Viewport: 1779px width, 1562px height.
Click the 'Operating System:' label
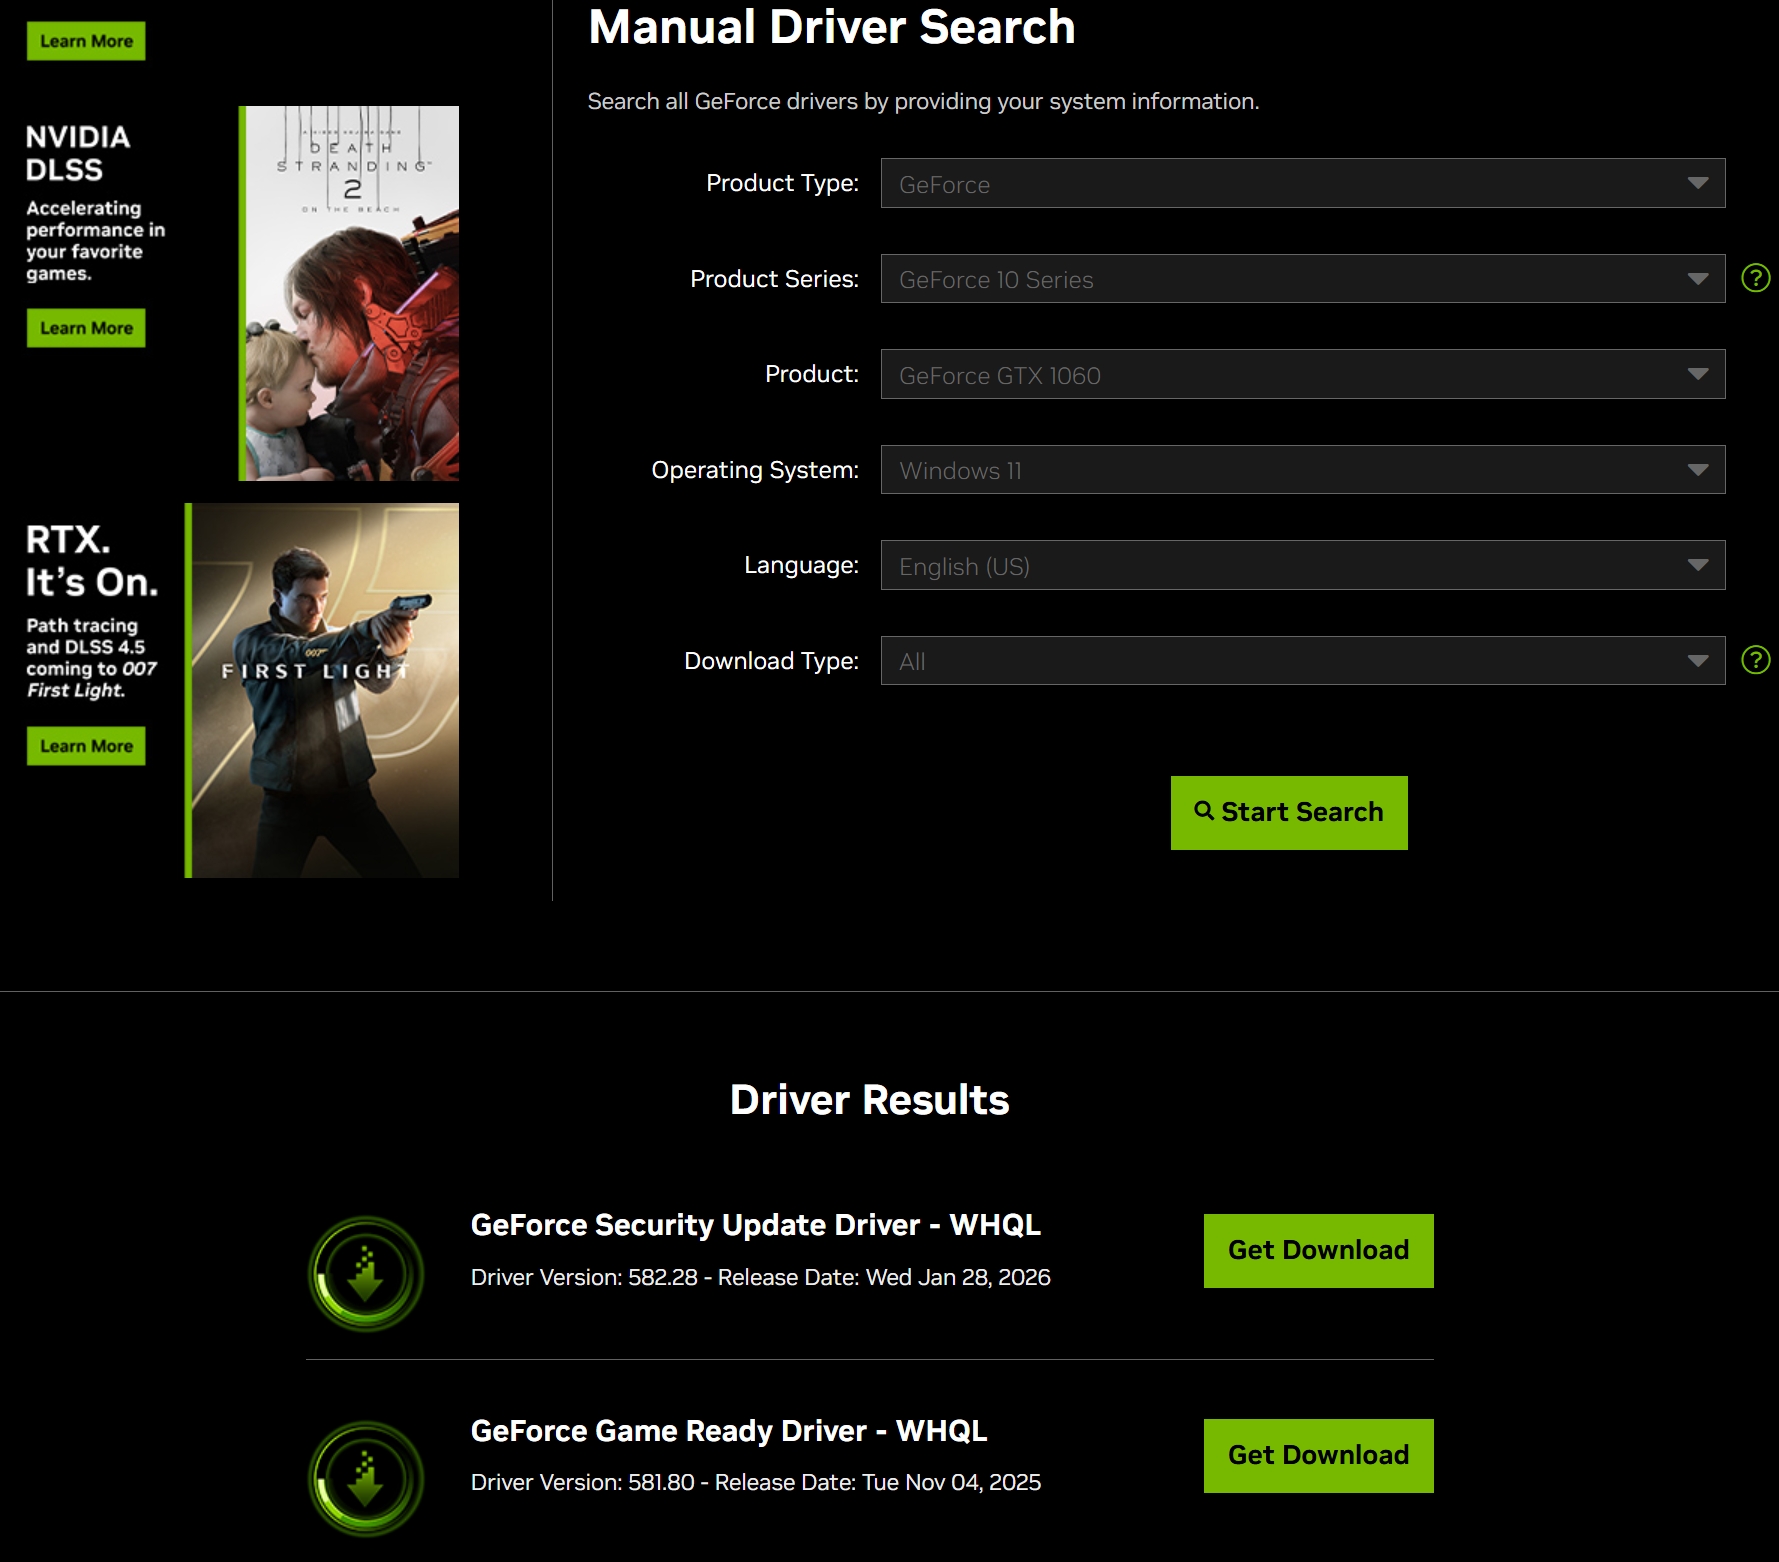coord(755,470)
